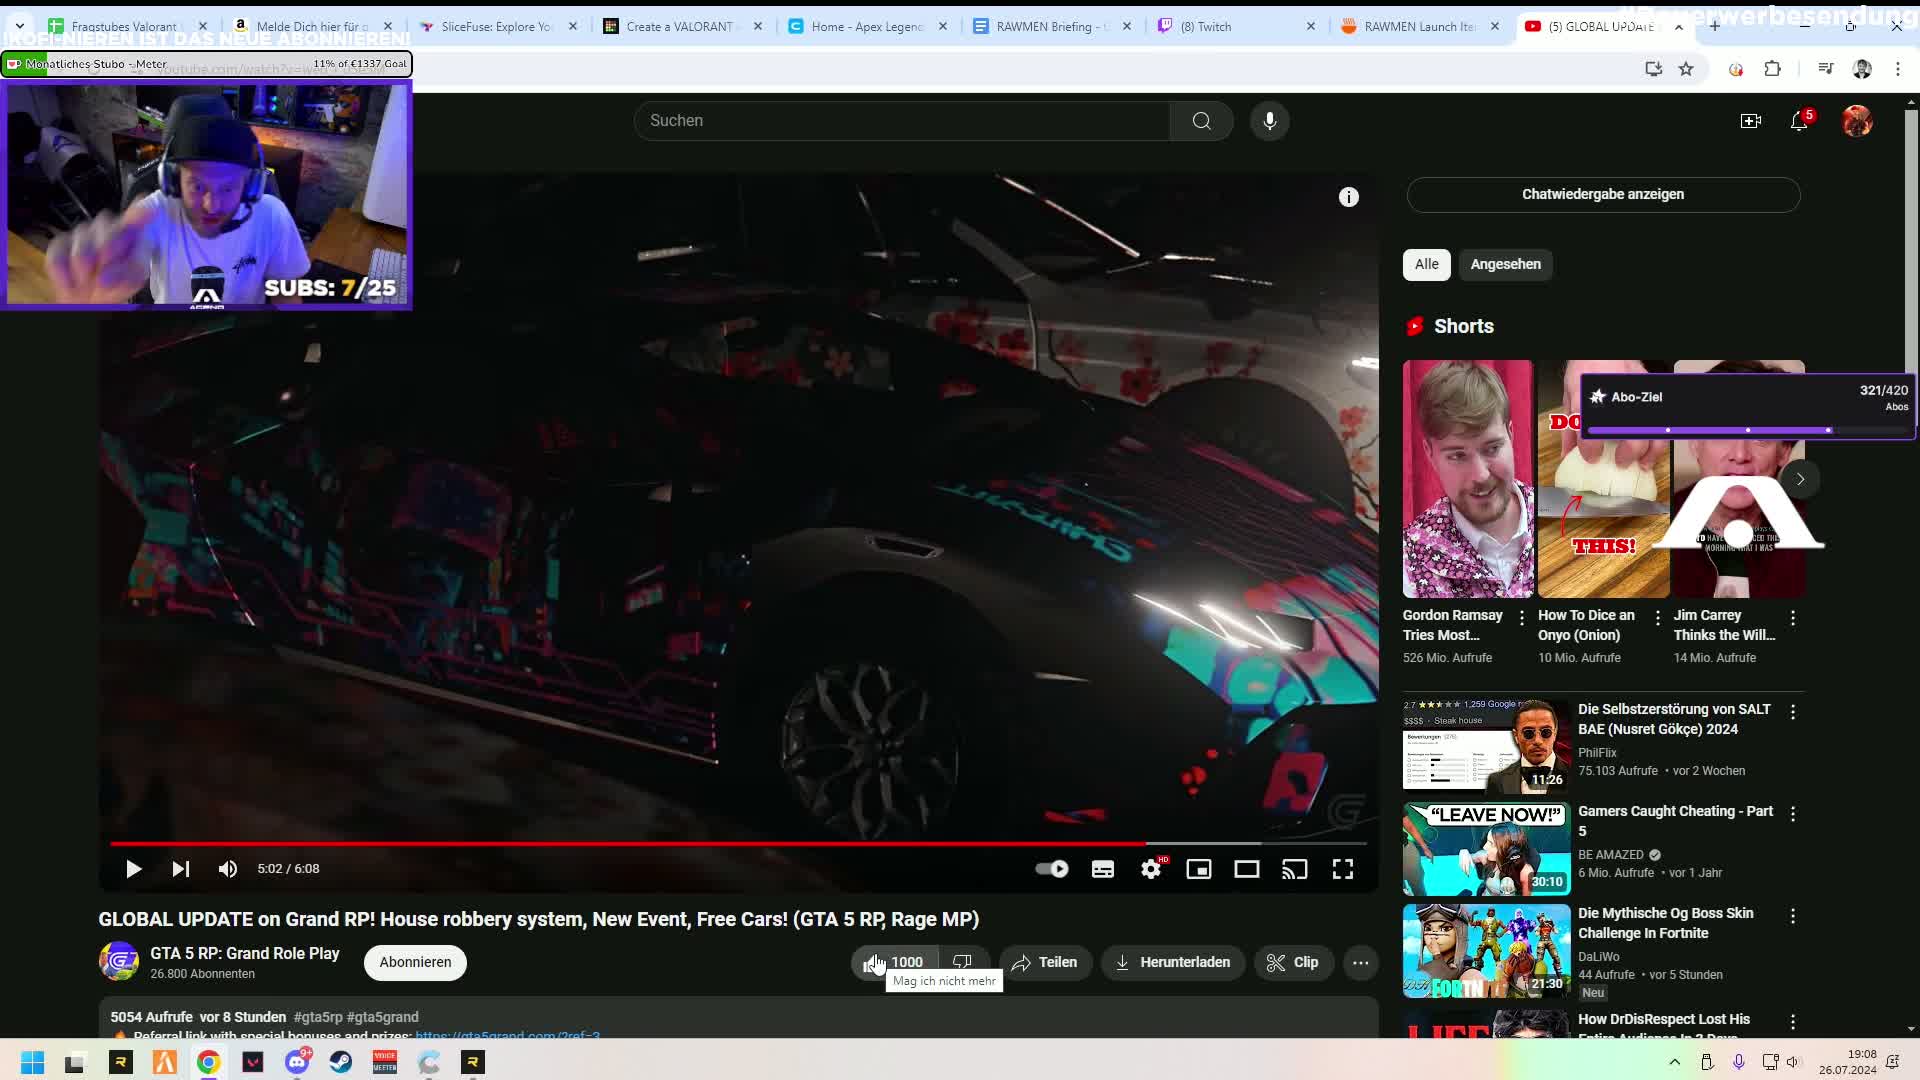The height and width of the screenshot is (1080, 1920).
Task: Open options for DrDisRespect video
Action: (1793, 1022)
